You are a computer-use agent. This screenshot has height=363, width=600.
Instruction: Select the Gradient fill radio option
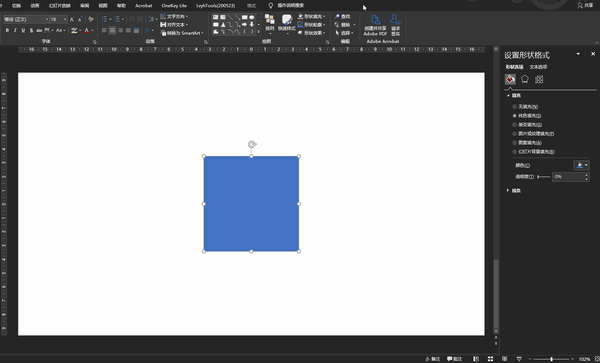[515, 125]
